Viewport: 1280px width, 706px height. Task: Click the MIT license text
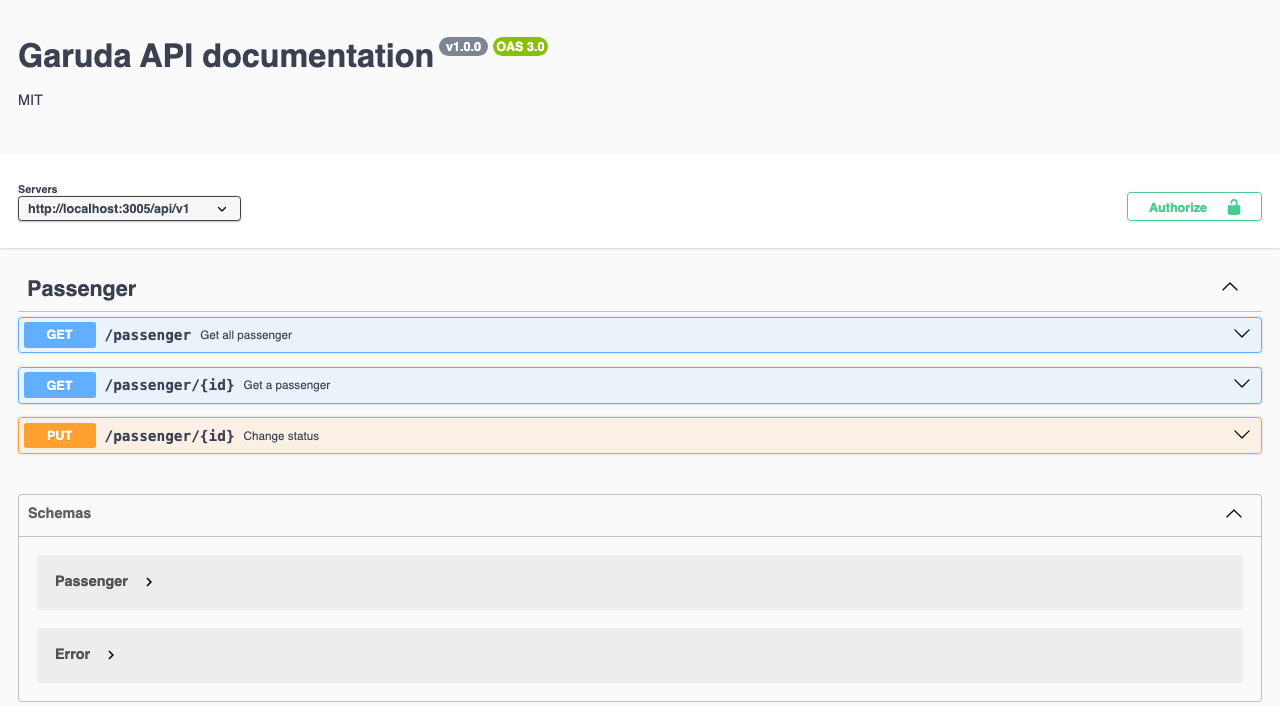[x=31, y=100]
